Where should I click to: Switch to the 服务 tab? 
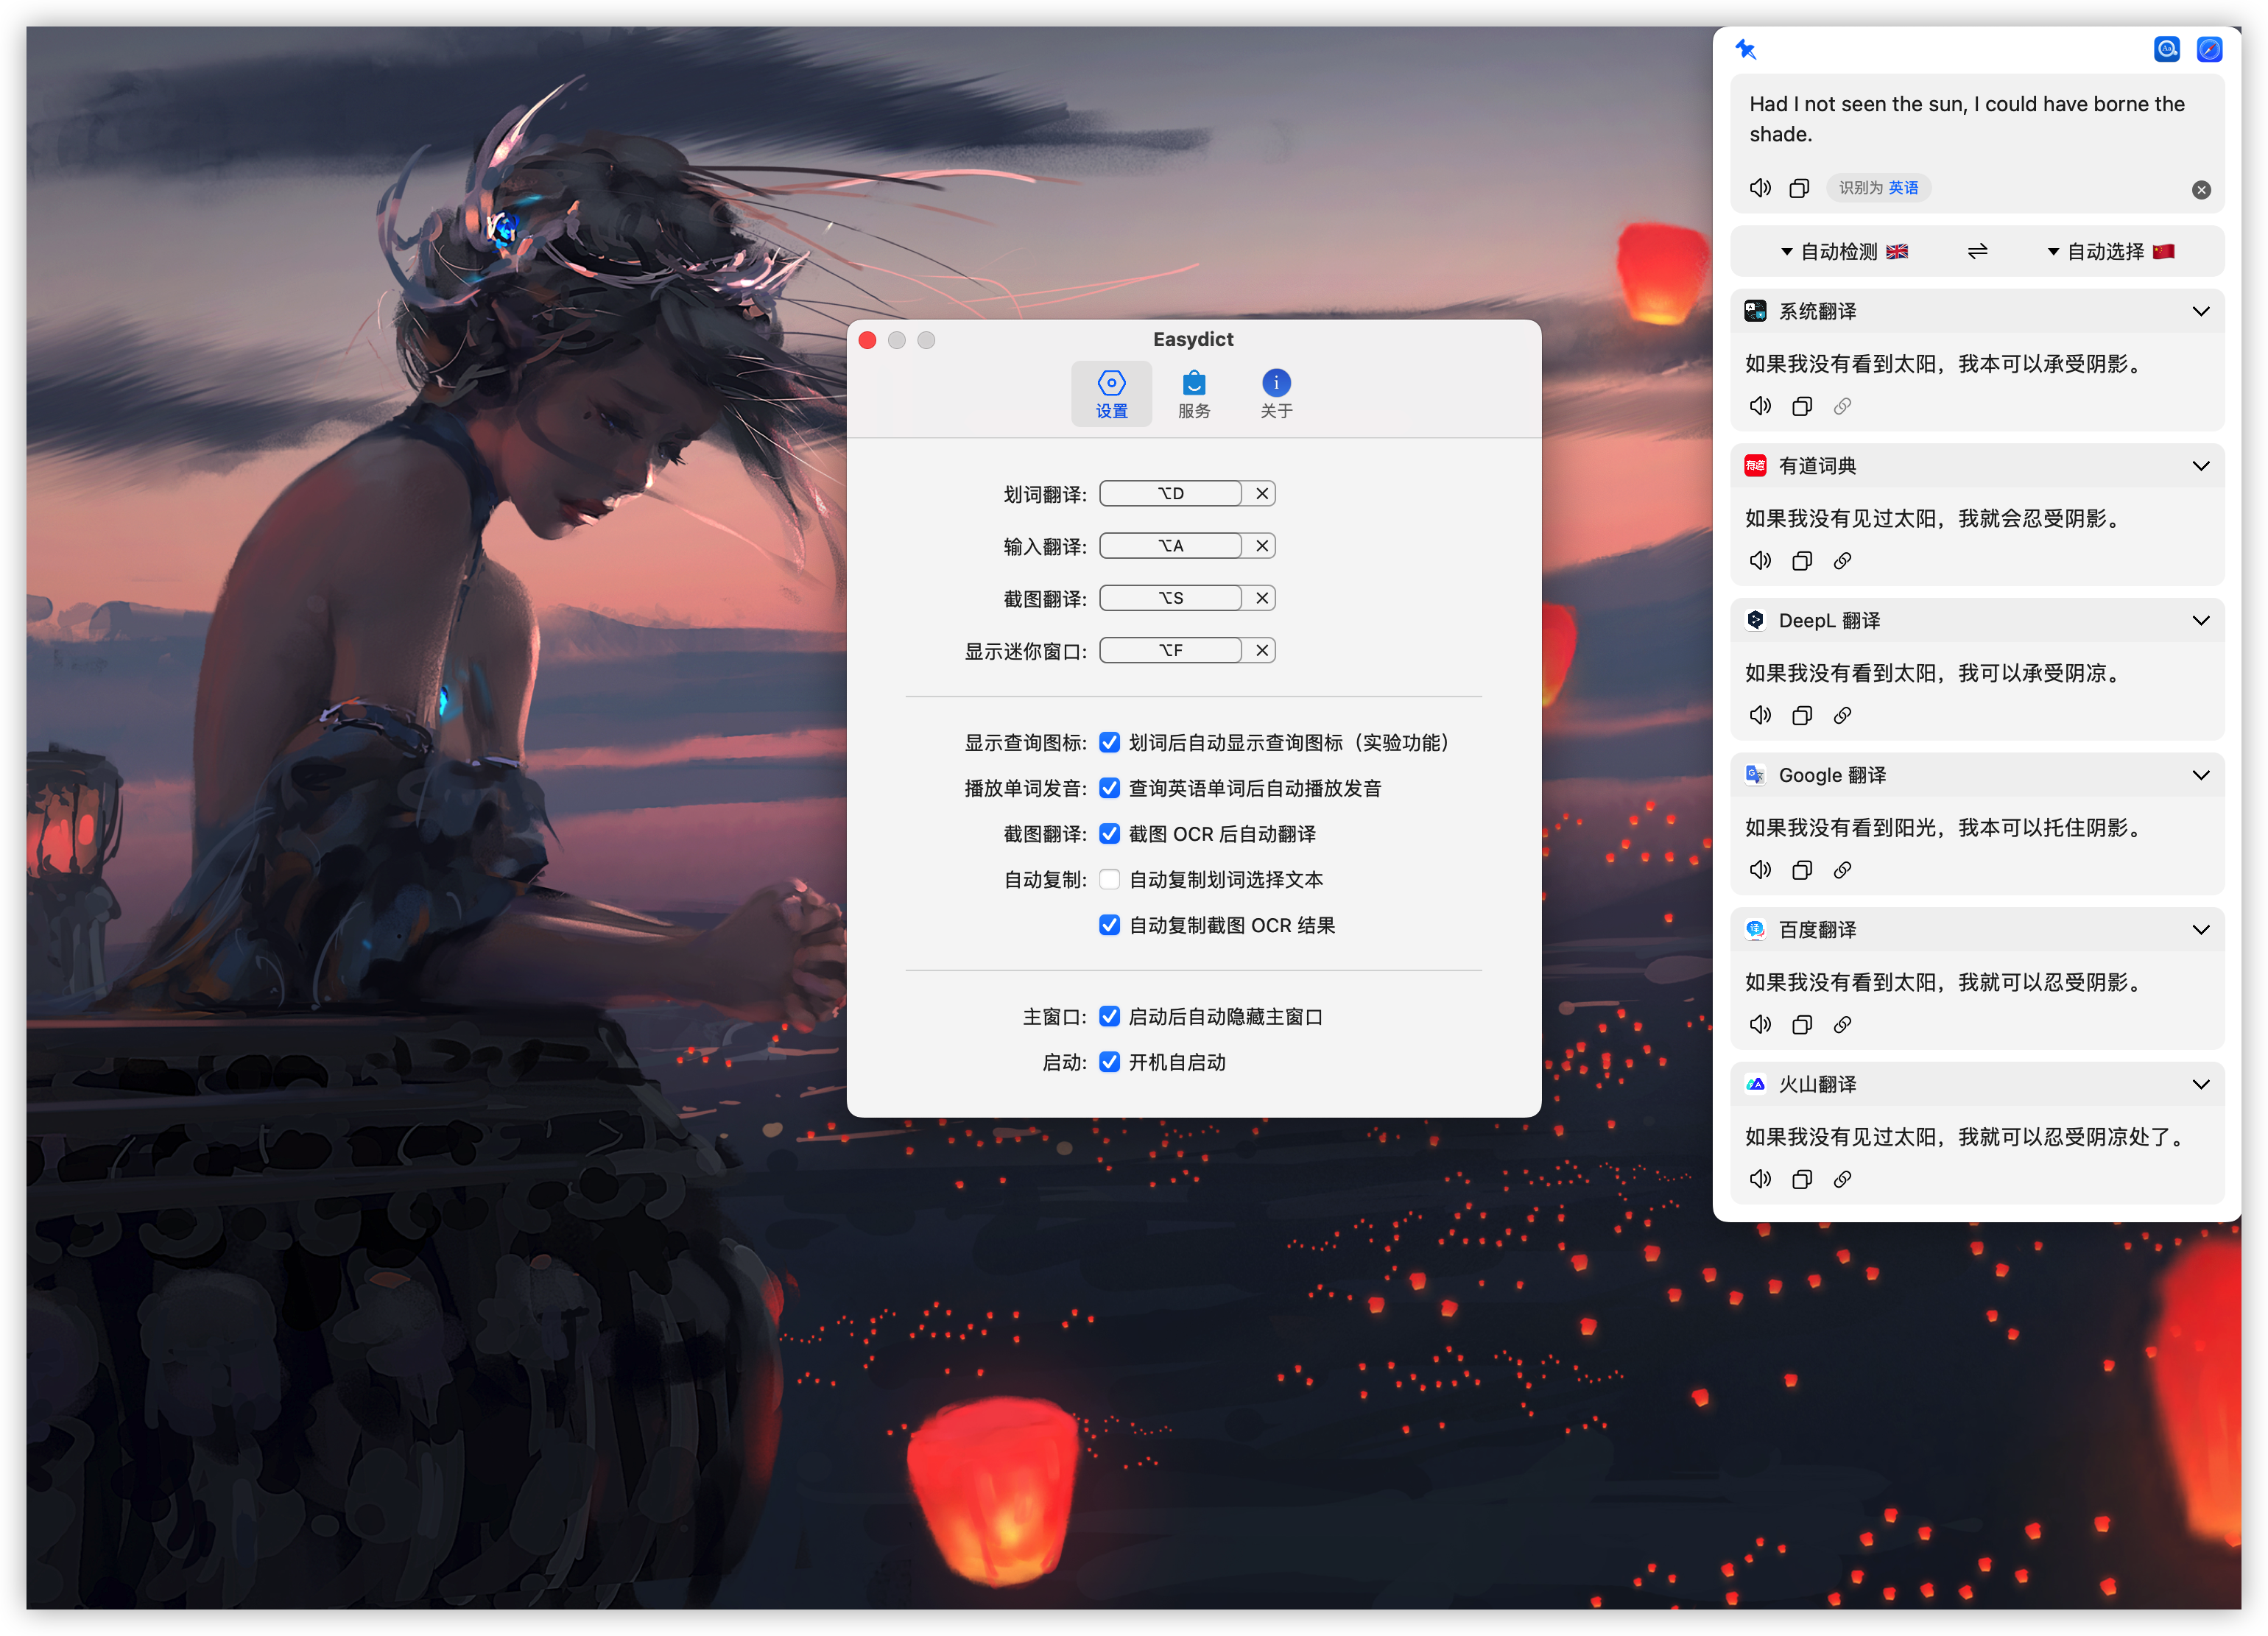[1193, 394]
